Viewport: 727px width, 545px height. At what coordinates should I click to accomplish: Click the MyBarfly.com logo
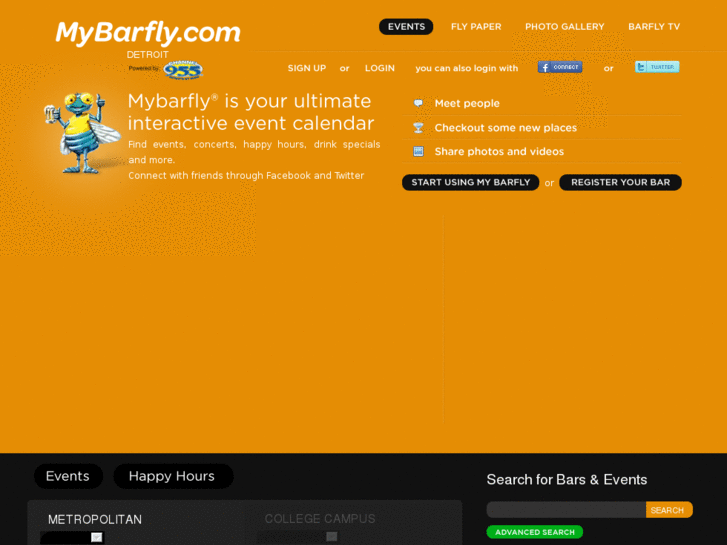coord(148,33)
